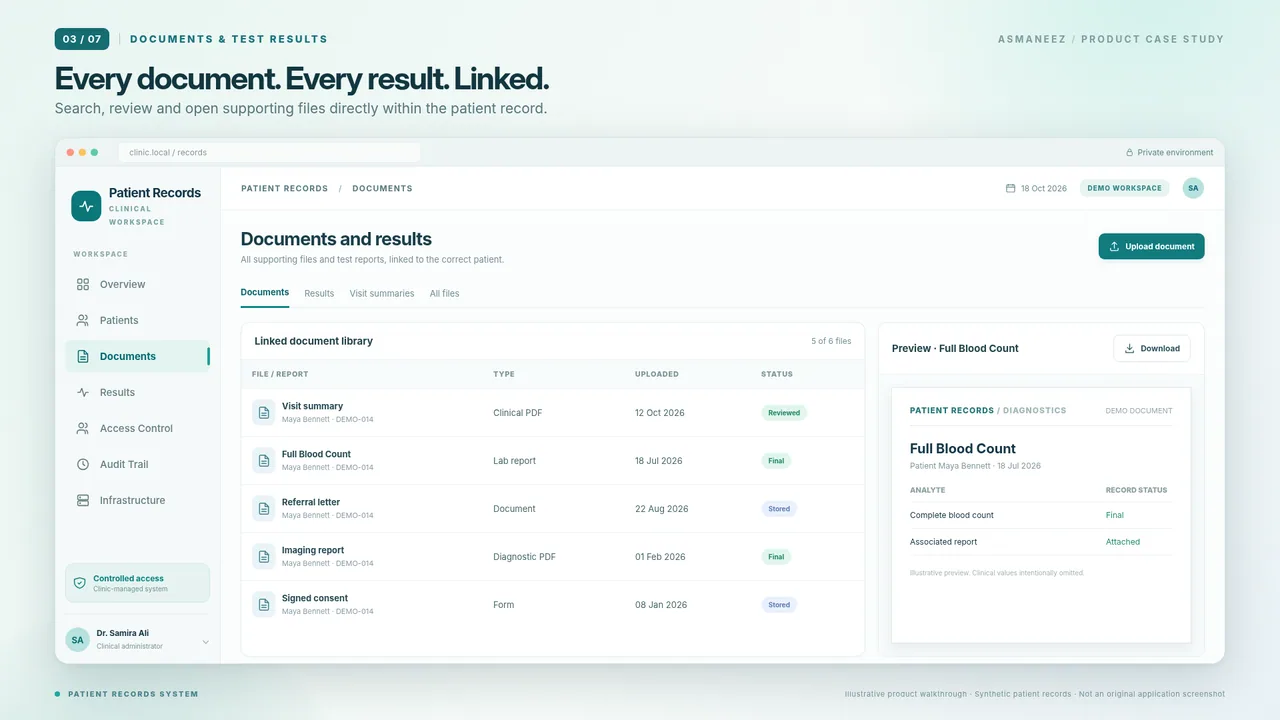Click the SA avatar in the top header
1280x720 pixels.
click(1193, 188)
